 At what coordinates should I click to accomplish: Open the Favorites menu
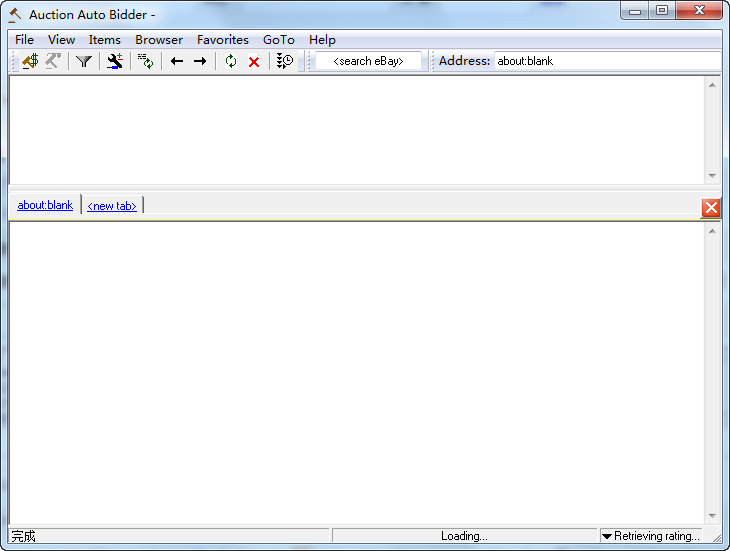coord(223,40)
